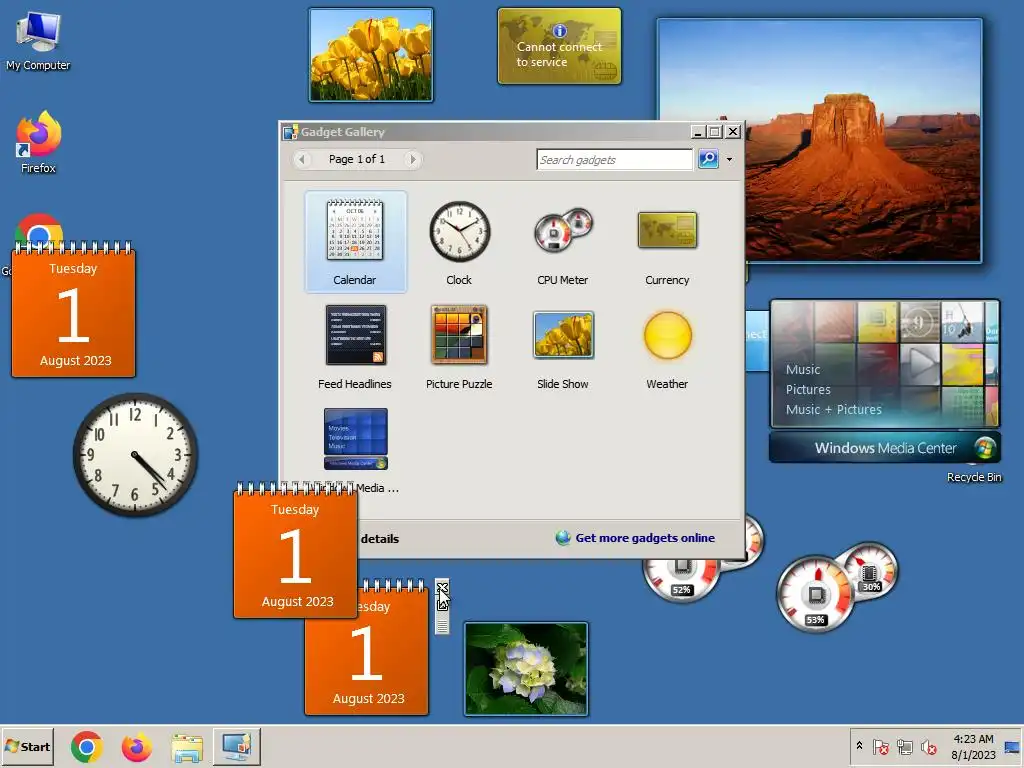Show hidden tray icons
1024x768 pixels.
pyautogui.click(x=859, y=746)
